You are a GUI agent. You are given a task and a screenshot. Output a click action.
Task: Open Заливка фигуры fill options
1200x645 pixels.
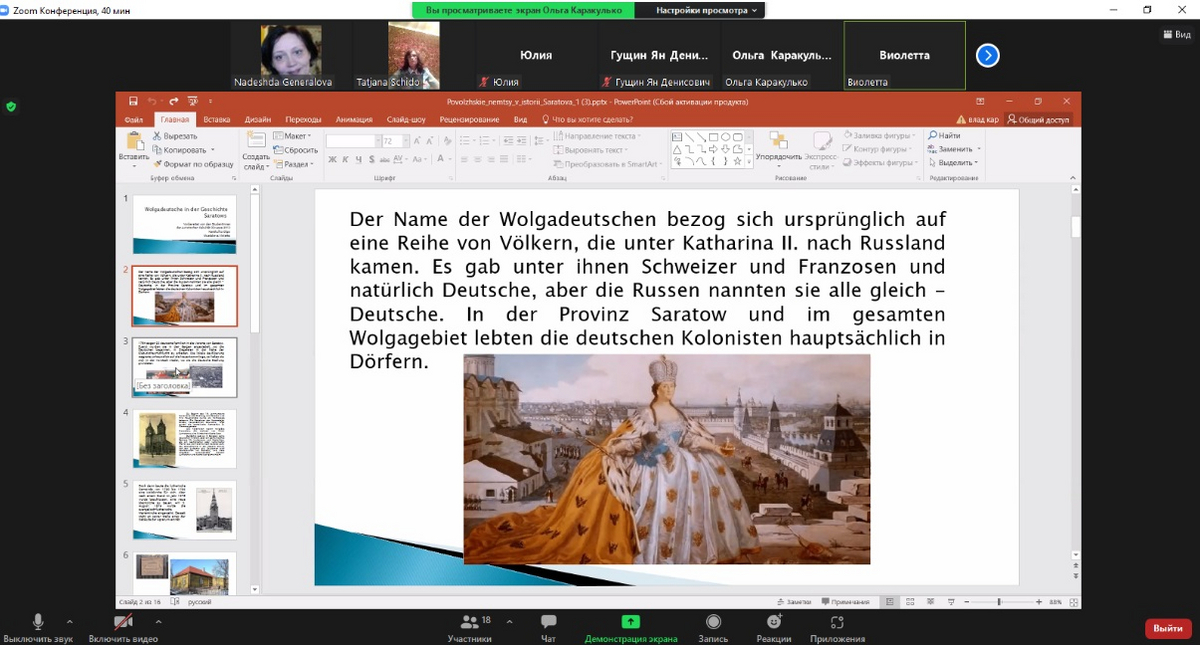(x=878, y=135)
